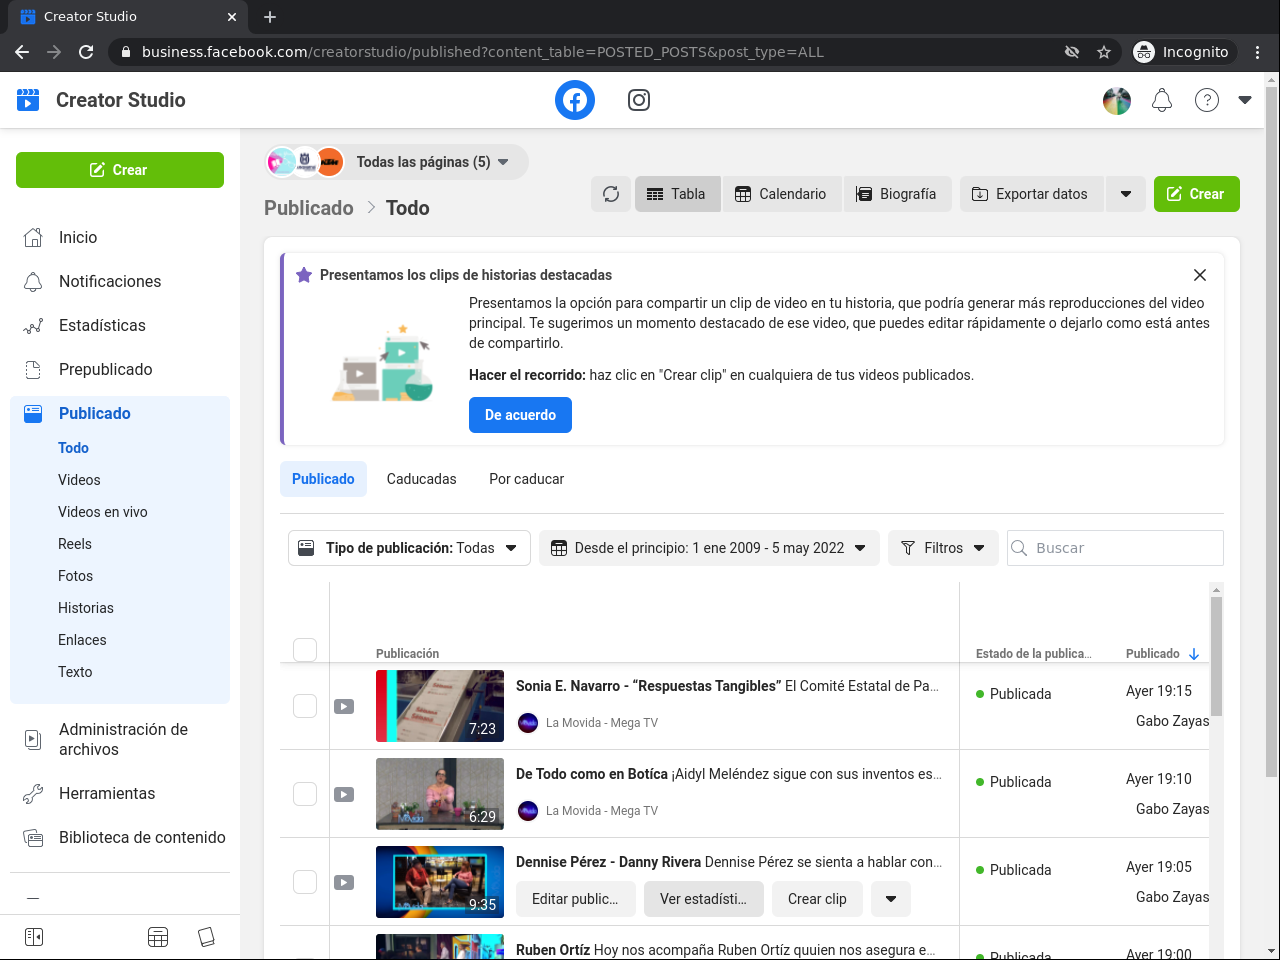Dismiss the clips de historias destacadas banner
Image resolution: width=1280 pixels, height=960 pixels.
coord(1200,275)
